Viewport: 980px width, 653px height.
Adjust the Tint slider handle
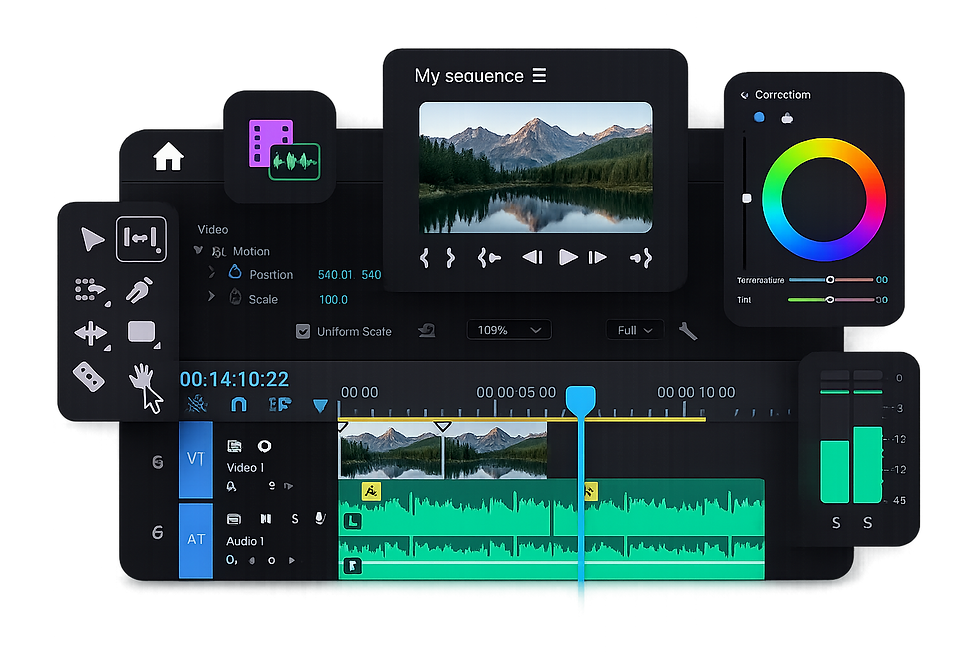point(830,300)
